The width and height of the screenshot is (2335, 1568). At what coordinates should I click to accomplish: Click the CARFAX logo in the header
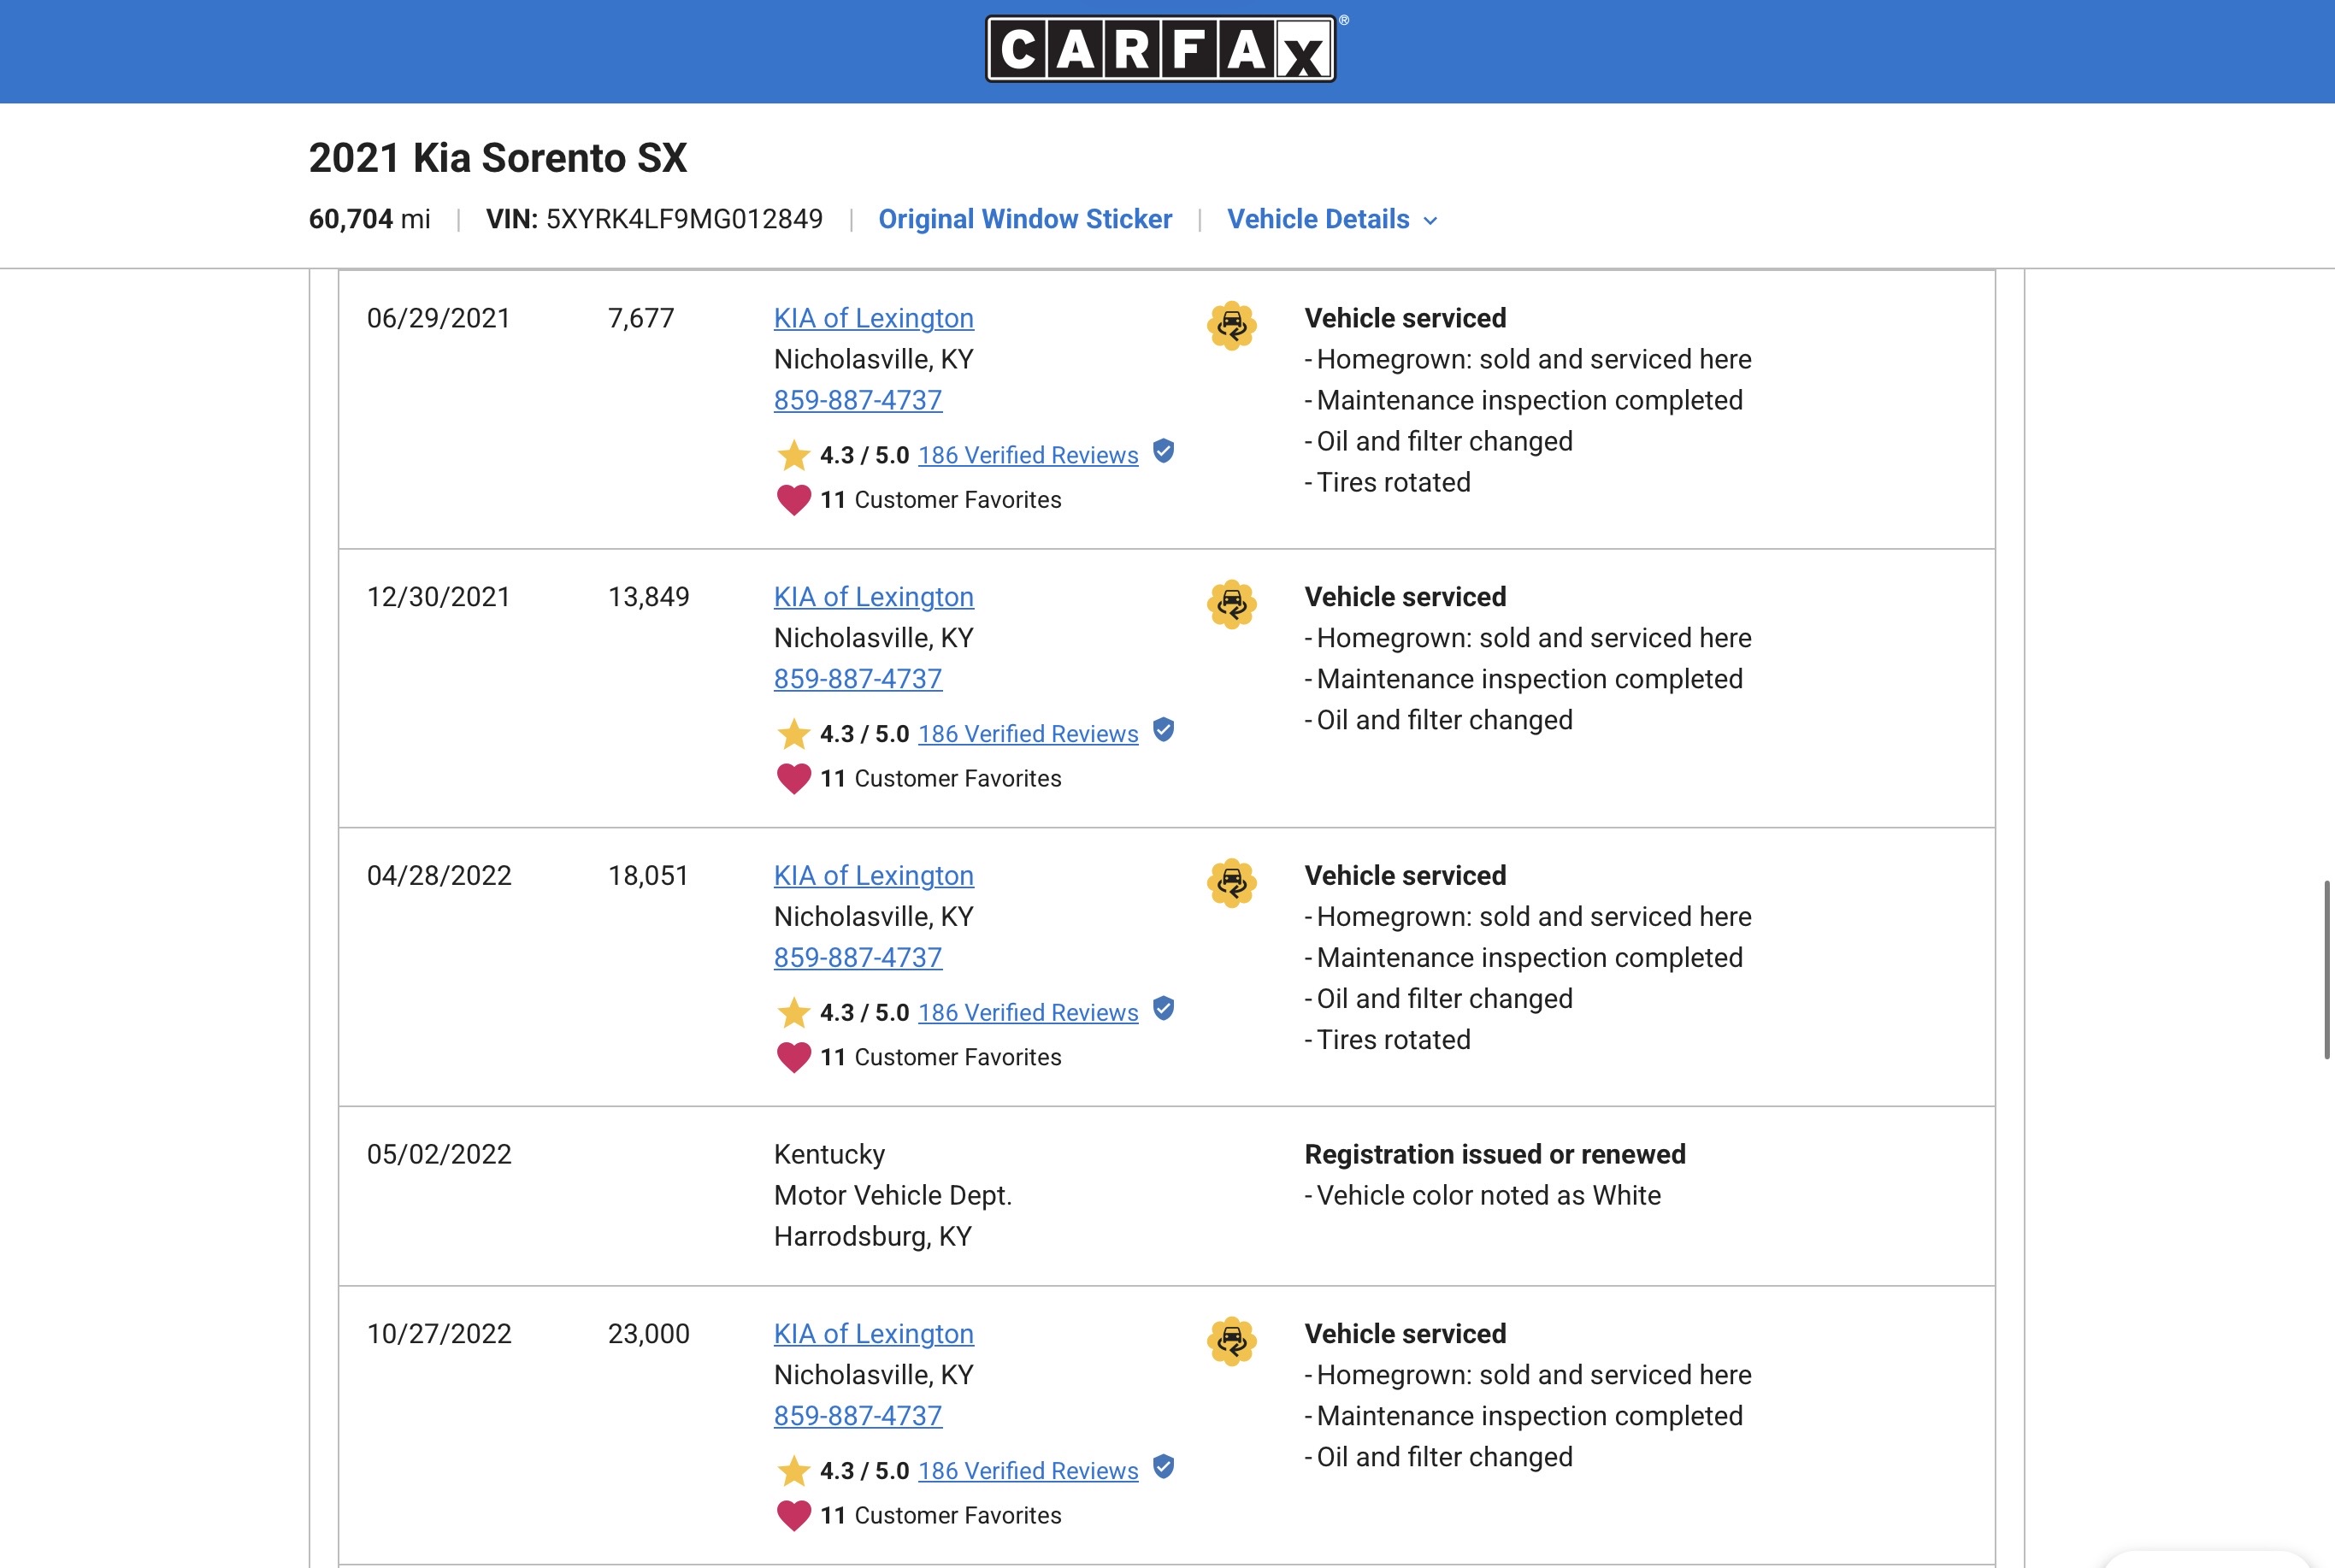click(1161, 49)
